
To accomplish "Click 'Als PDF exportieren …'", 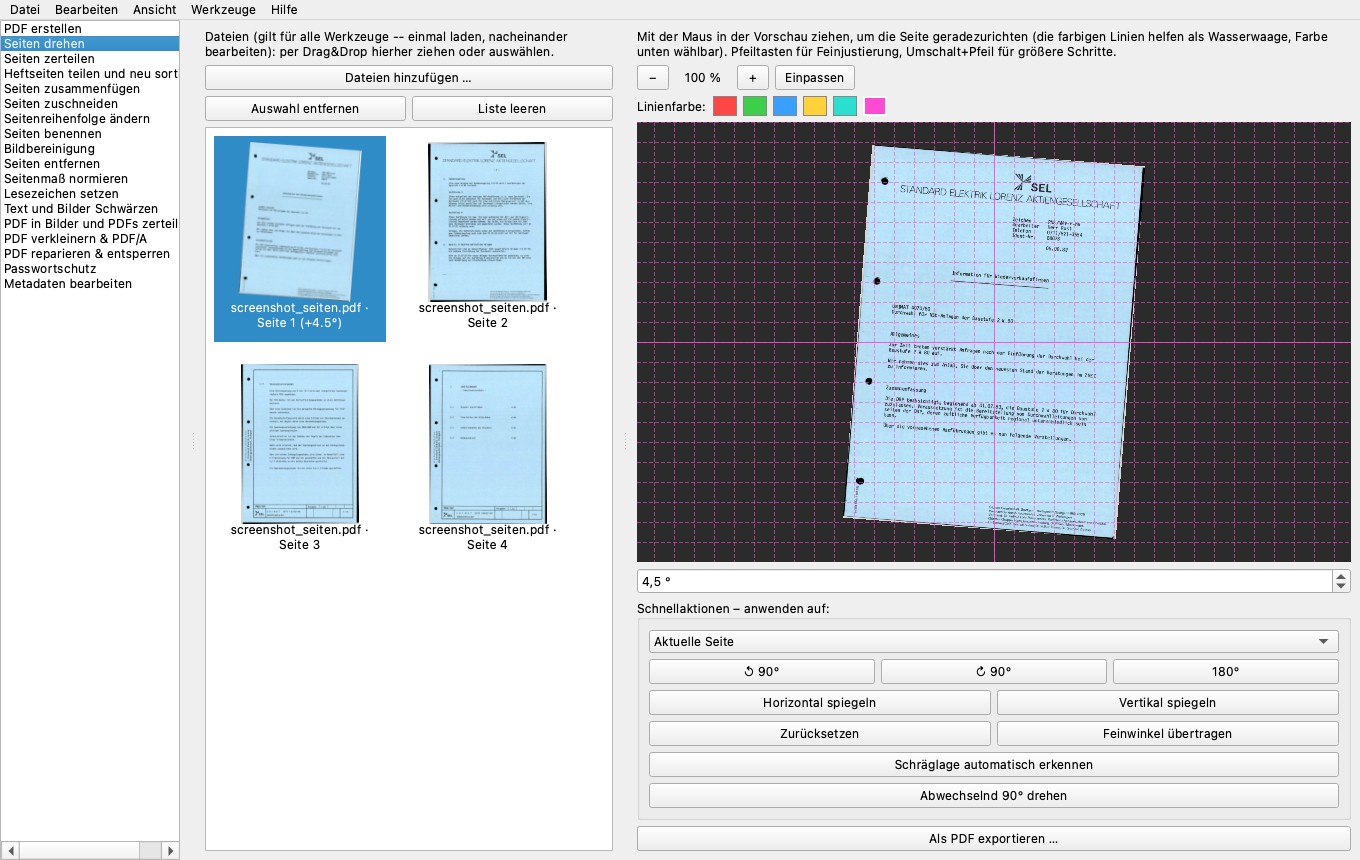I will (x=994, y=839).
